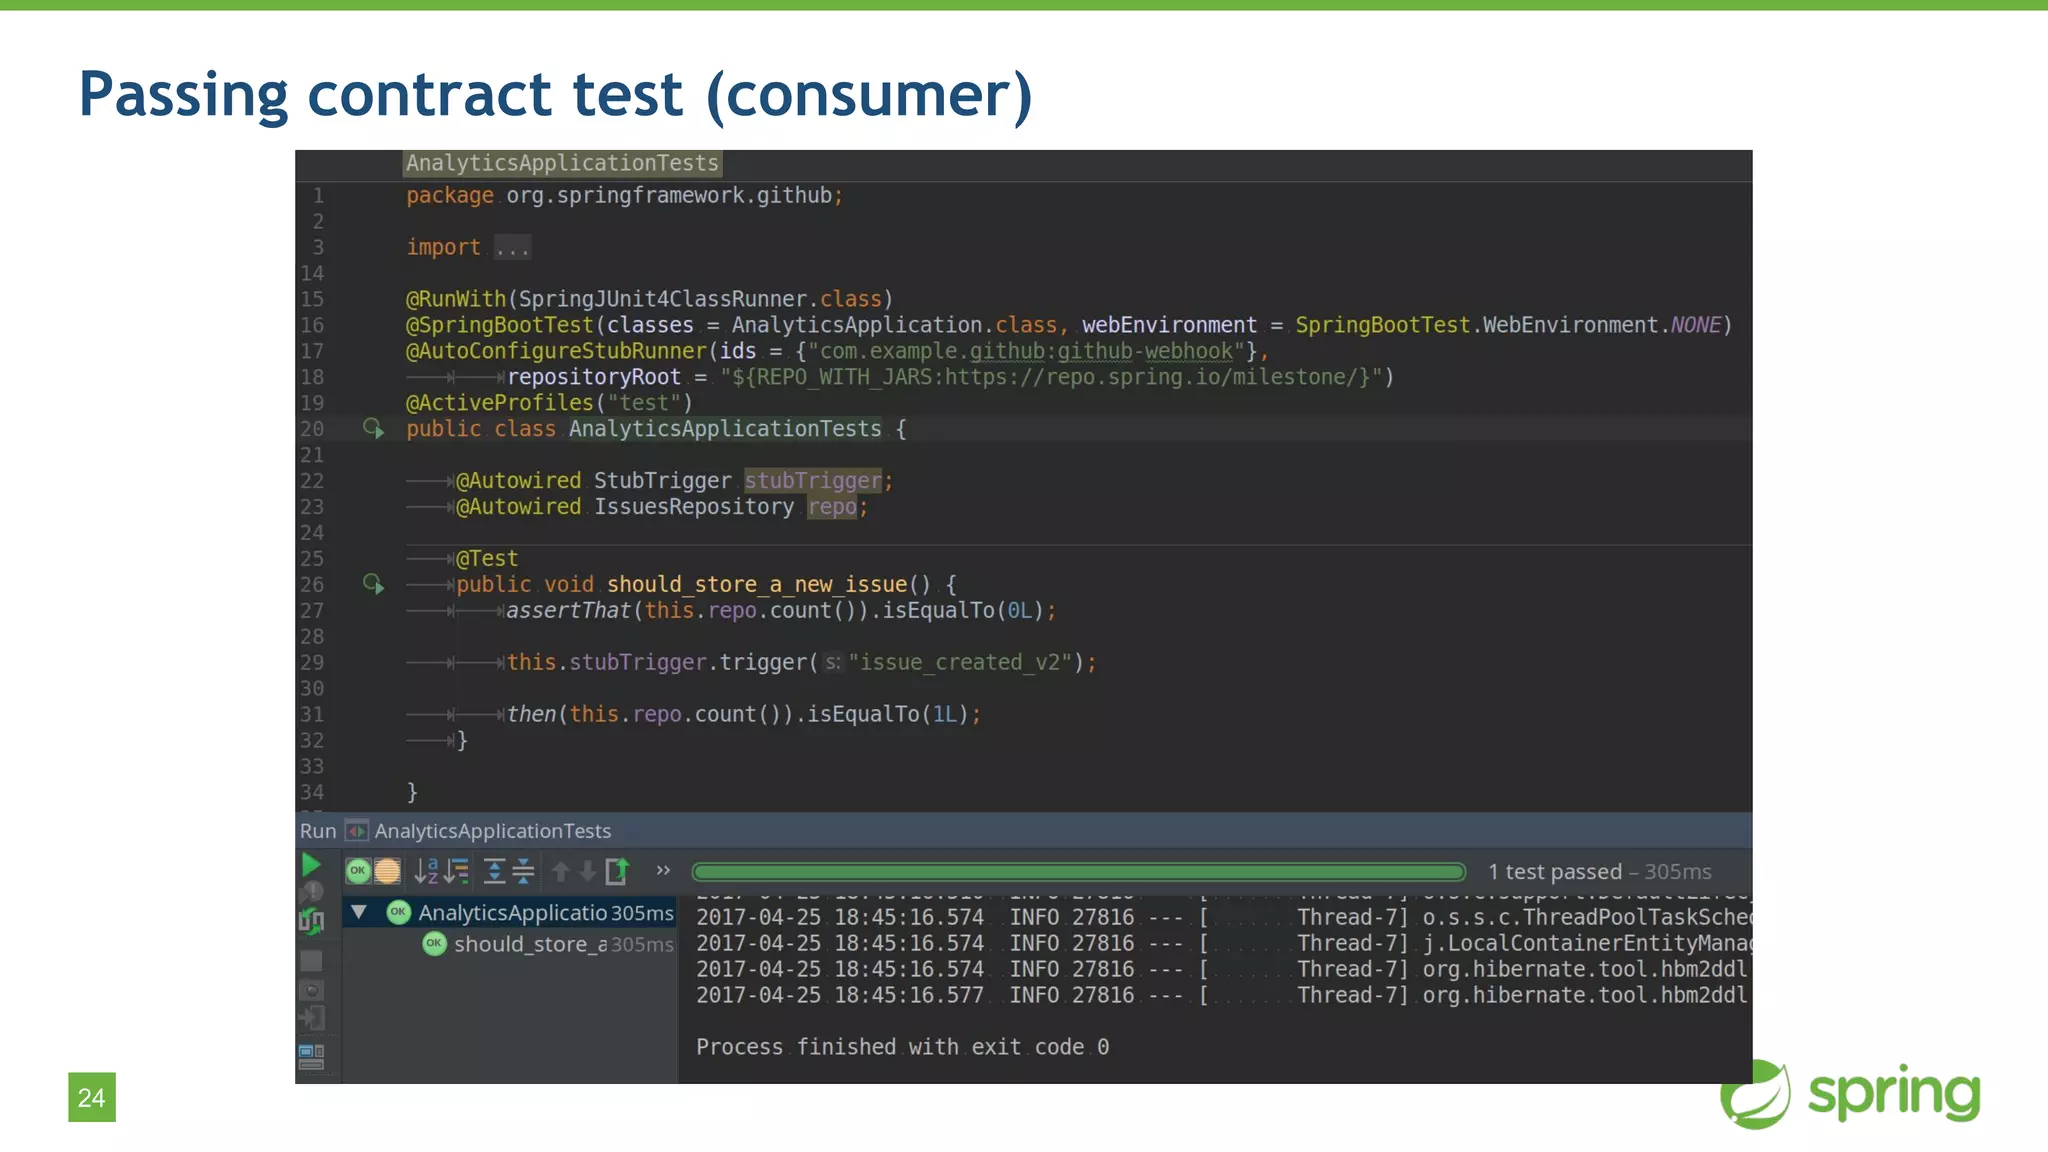2048x1152 pixels.
Task: Select the should_store_a test row
Action: pos(510,944)
